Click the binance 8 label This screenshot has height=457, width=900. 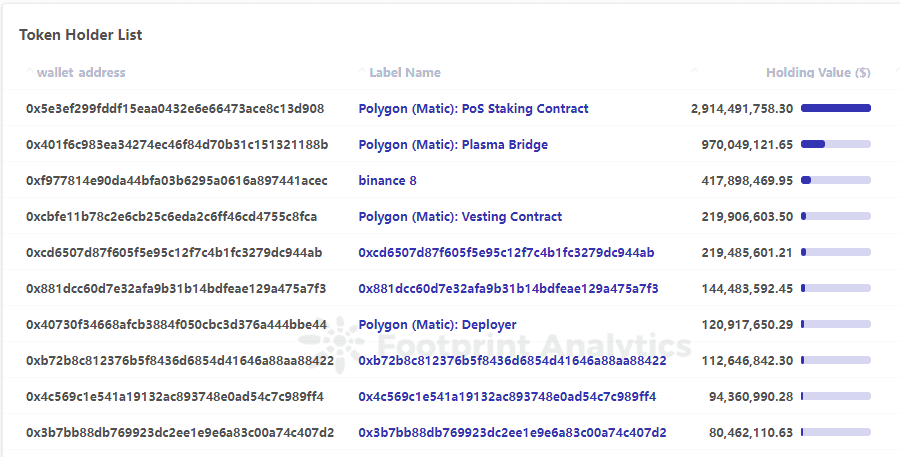click(387, 181)
